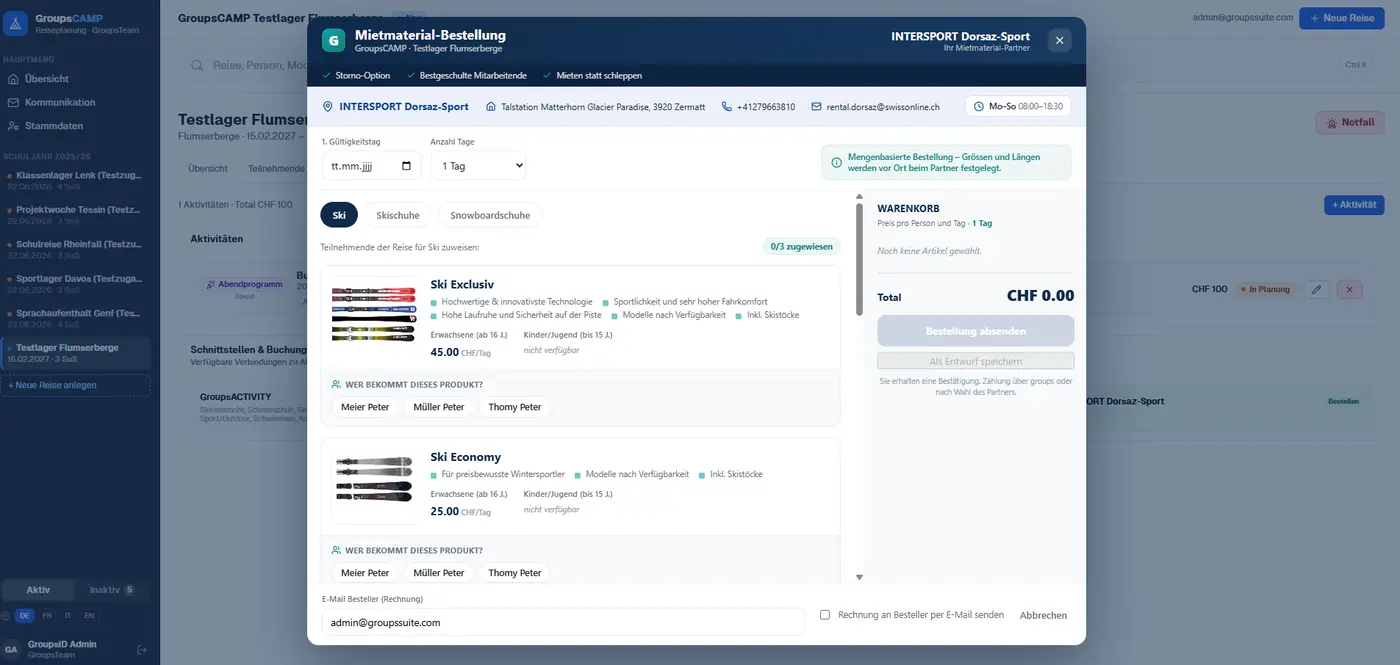Select the Klassenlager Lenk trip in the sidebar
1400x665 pixels.
[75, 180]
